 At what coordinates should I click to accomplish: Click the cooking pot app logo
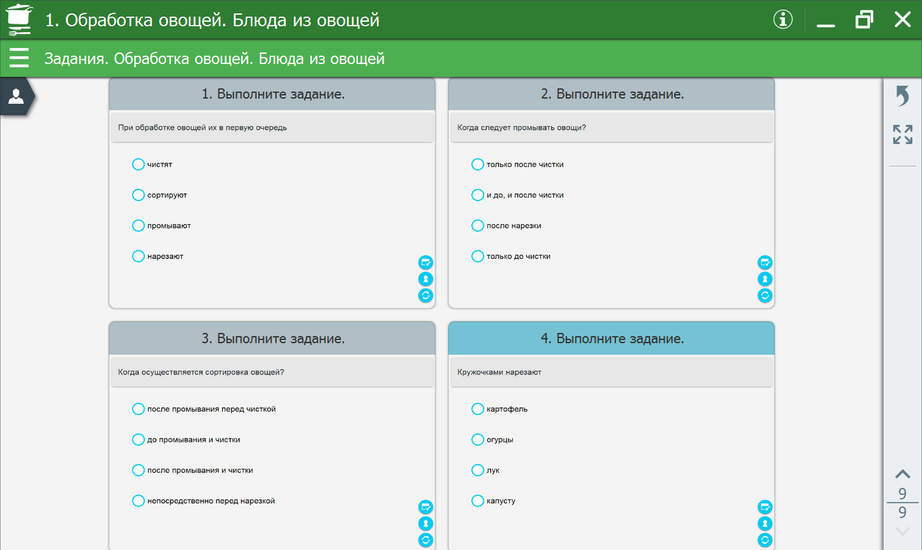click(x=19, y=19)
